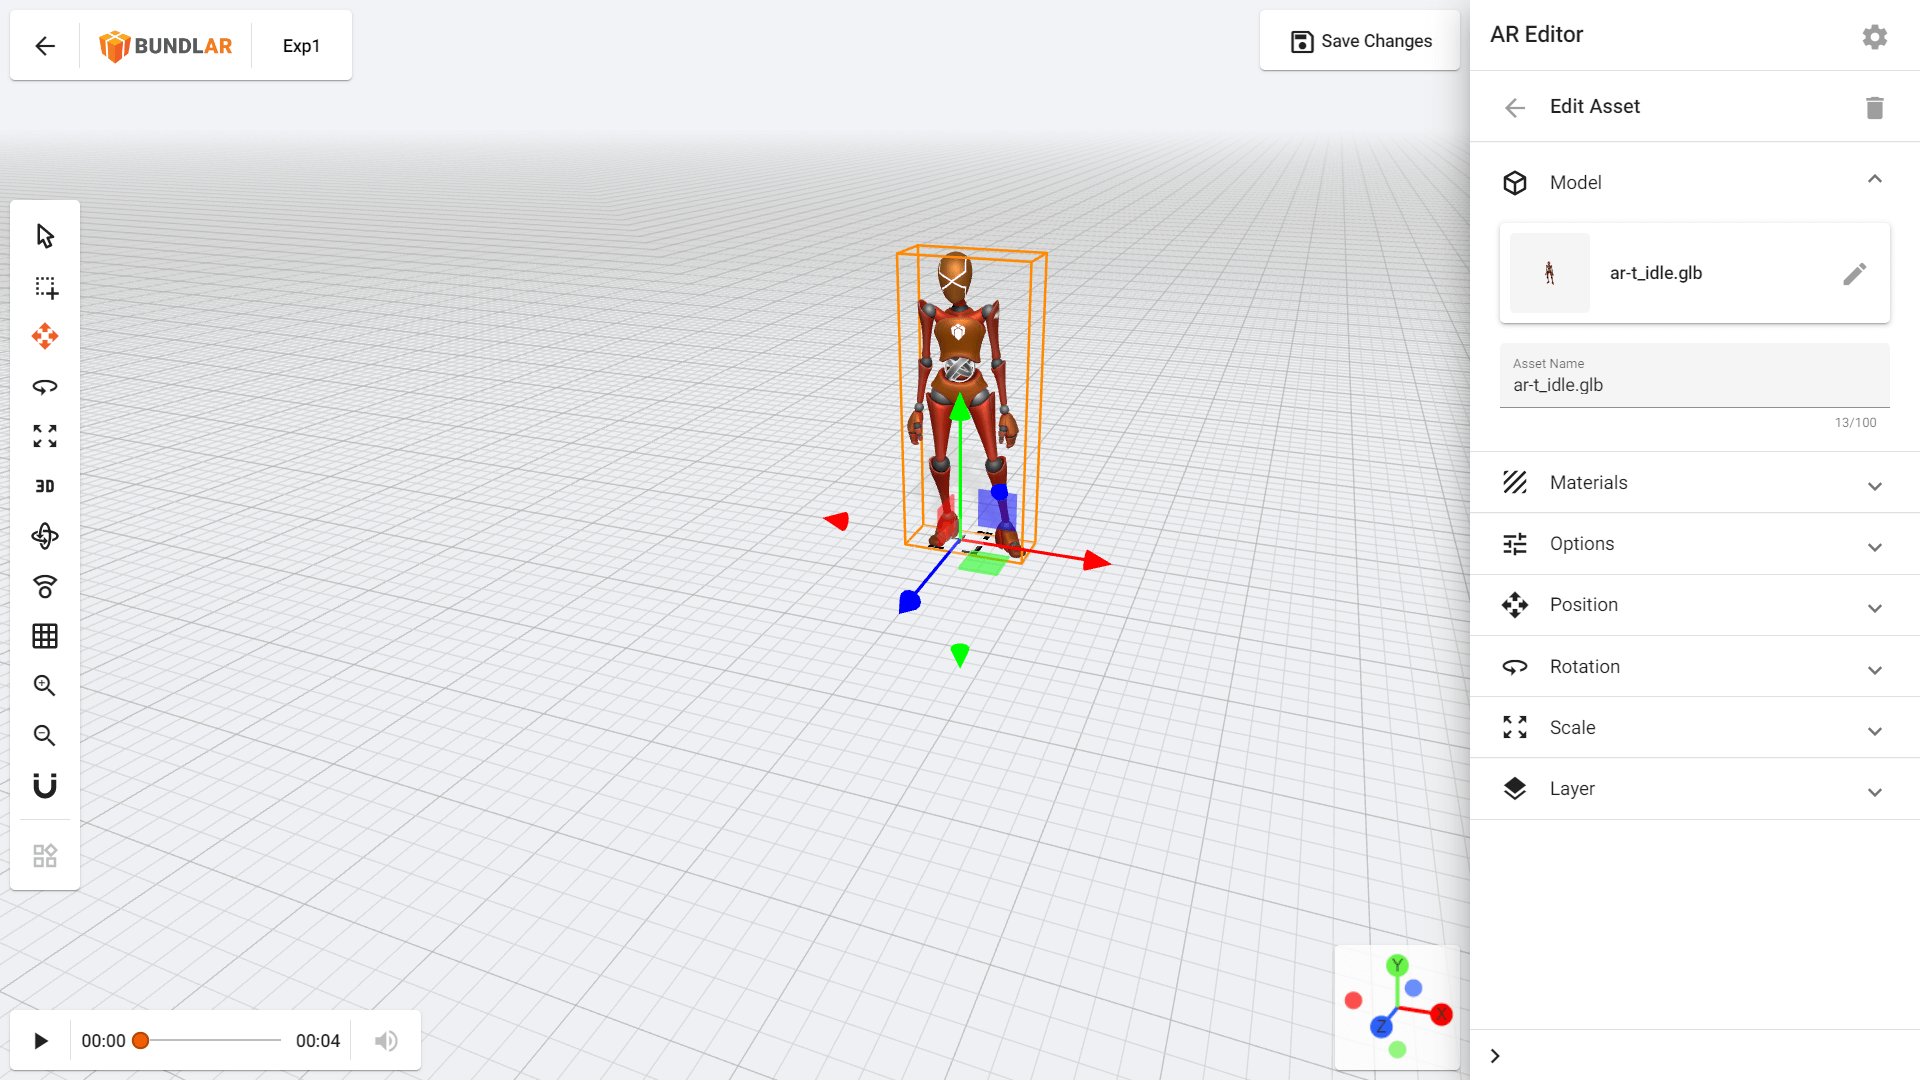Toggle the grid visibility
Screen dimensions: 1920x1080
pyautogui.click(x=45, y=636)
